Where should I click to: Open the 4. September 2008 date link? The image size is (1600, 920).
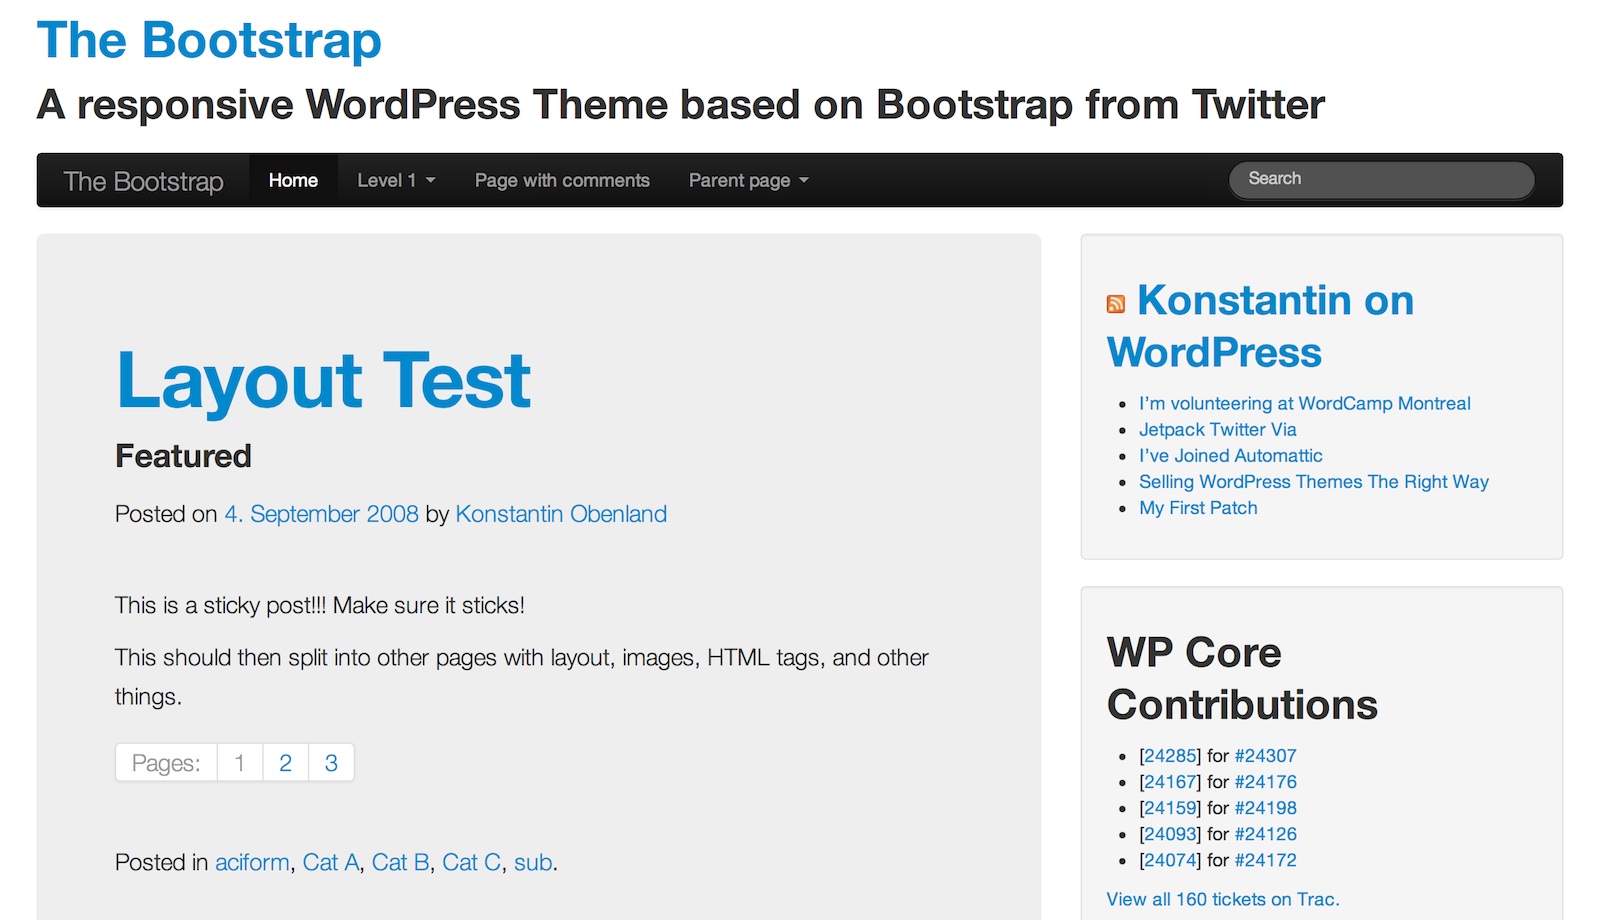tap(321, 514)
